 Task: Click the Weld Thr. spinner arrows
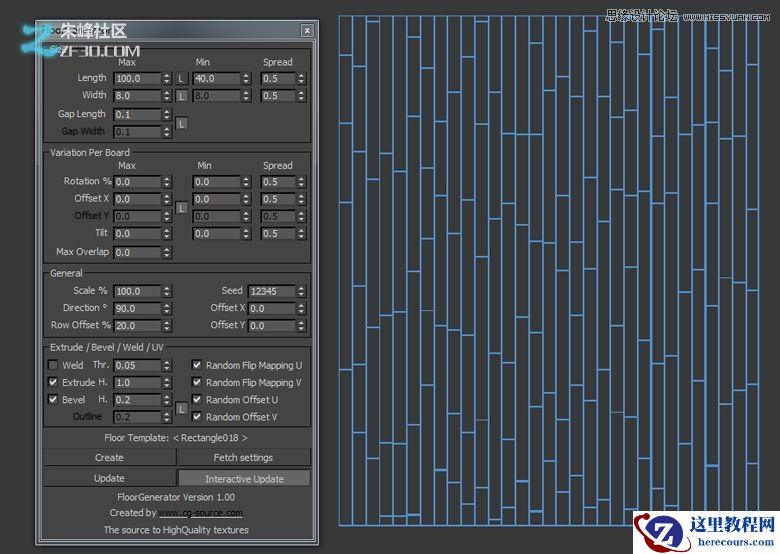tap(167, 366)
